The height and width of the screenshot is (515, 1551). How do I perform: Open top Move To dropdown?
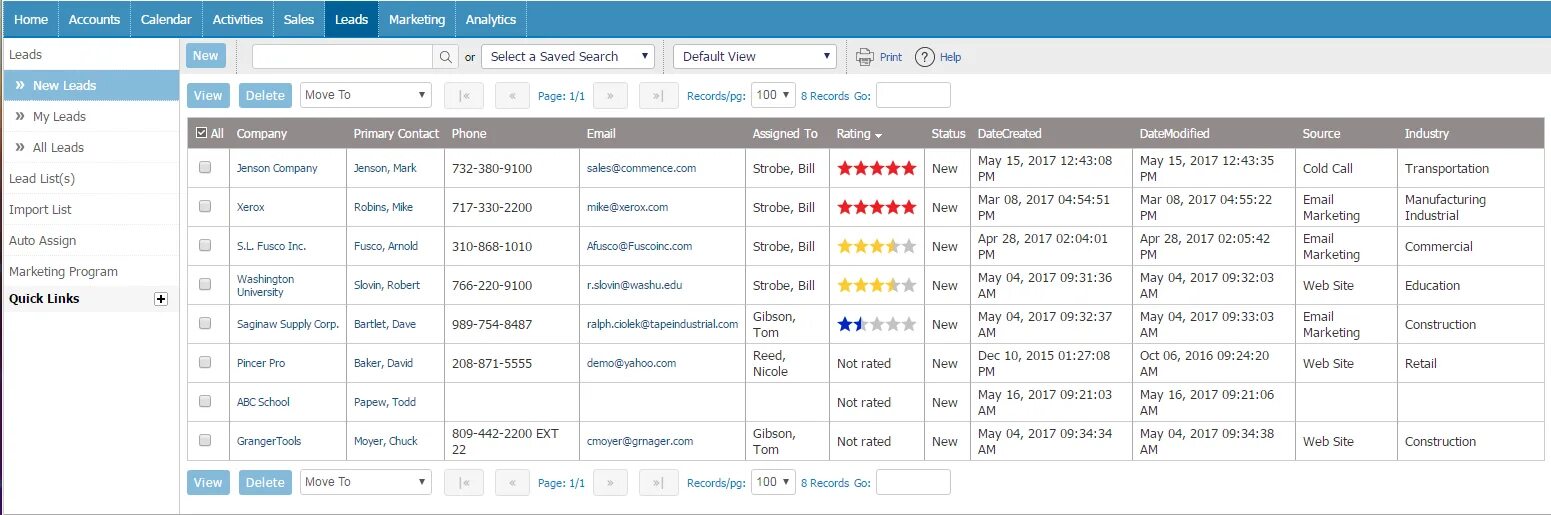click(365, 95)
